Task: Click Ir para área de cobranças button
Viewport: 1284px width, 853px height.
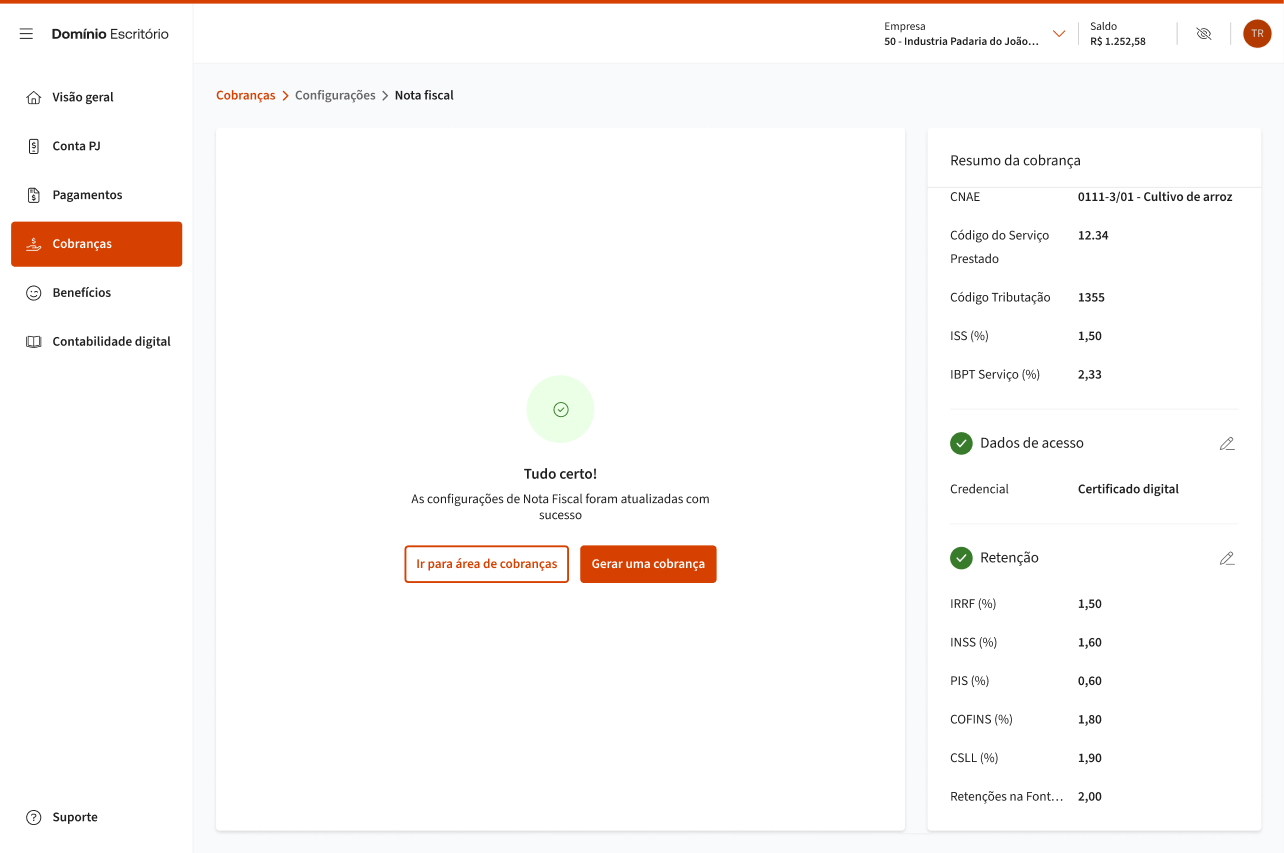Action: click(486, 564)
